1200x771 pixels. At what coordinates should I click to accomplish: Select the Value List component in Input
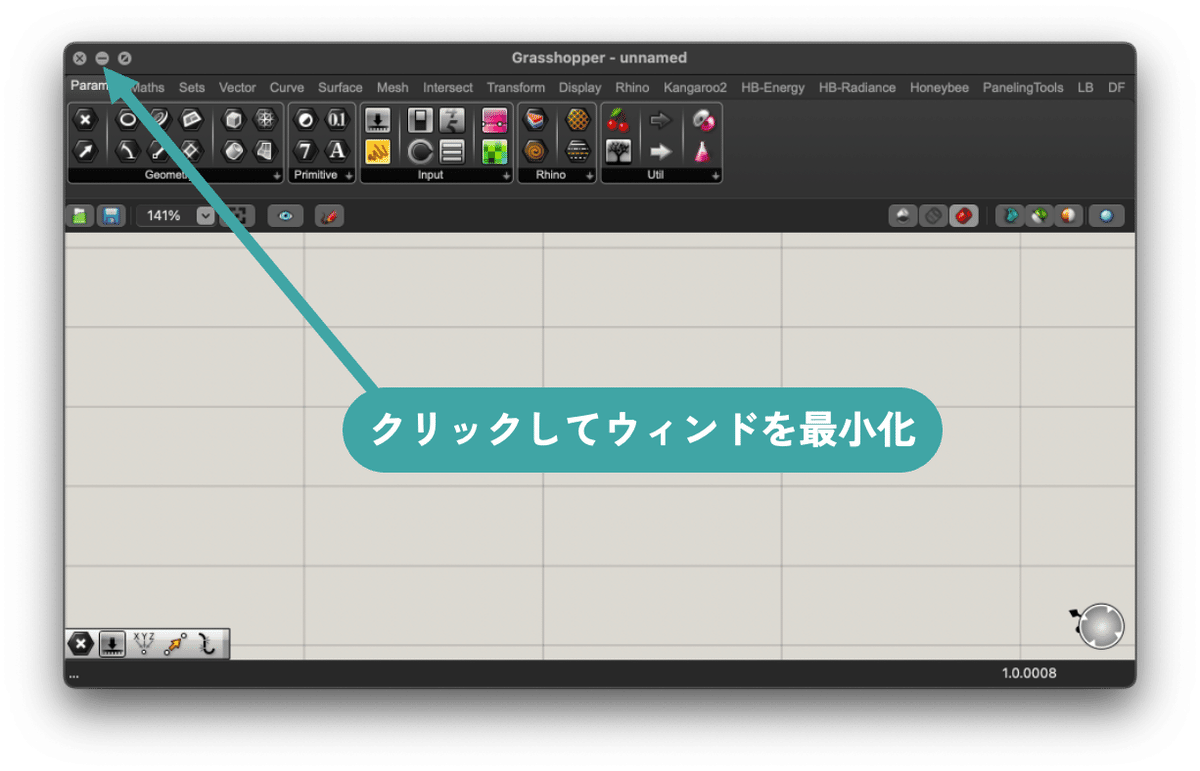tap(452, 151)
